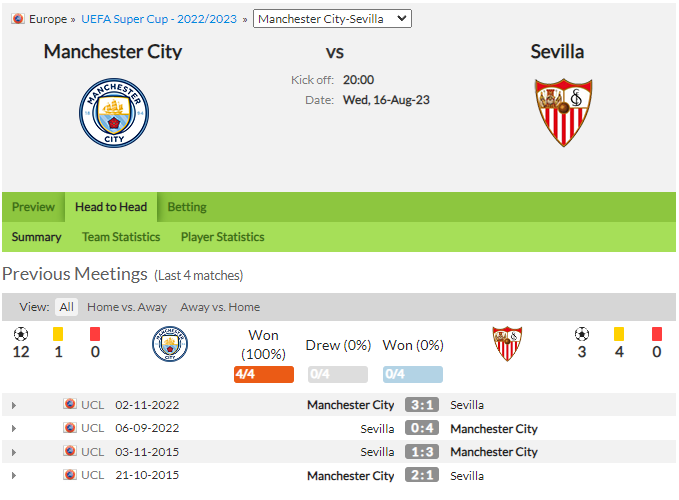The height and width of the screenshot is (500, 679).
Task: Select the Home vs. Away view filter
Action: [x=127, y=307]
